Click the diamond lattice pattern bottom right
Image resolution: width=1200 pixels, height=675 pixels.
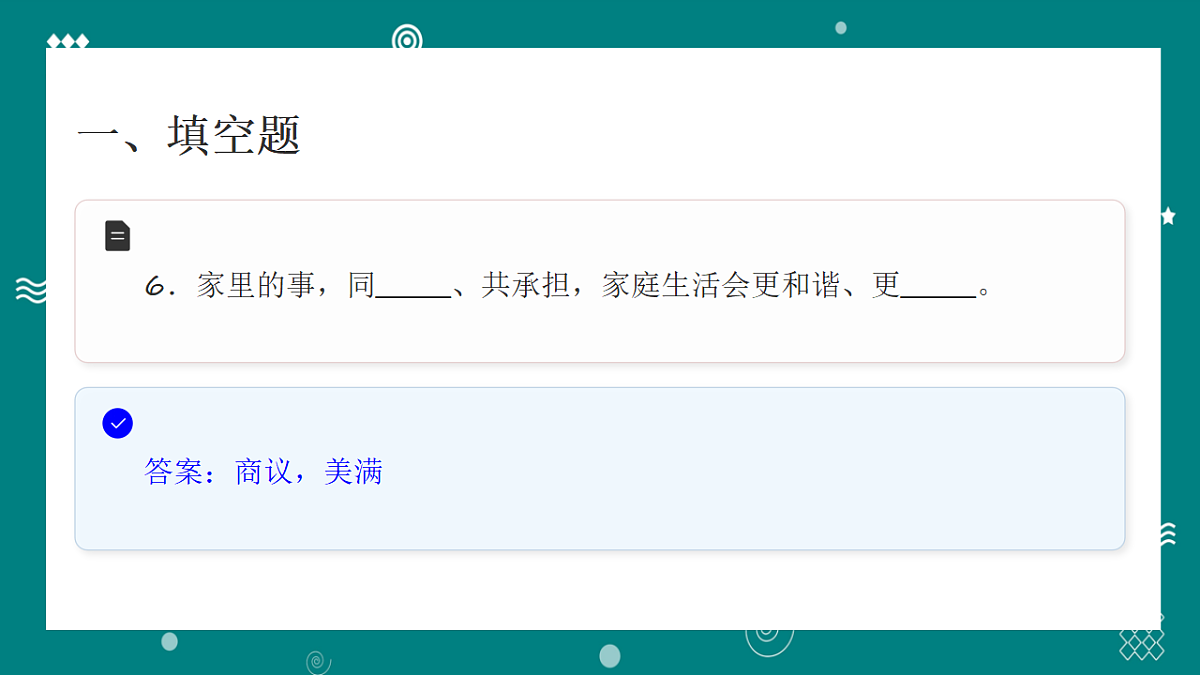click(x=1141, y=641)
